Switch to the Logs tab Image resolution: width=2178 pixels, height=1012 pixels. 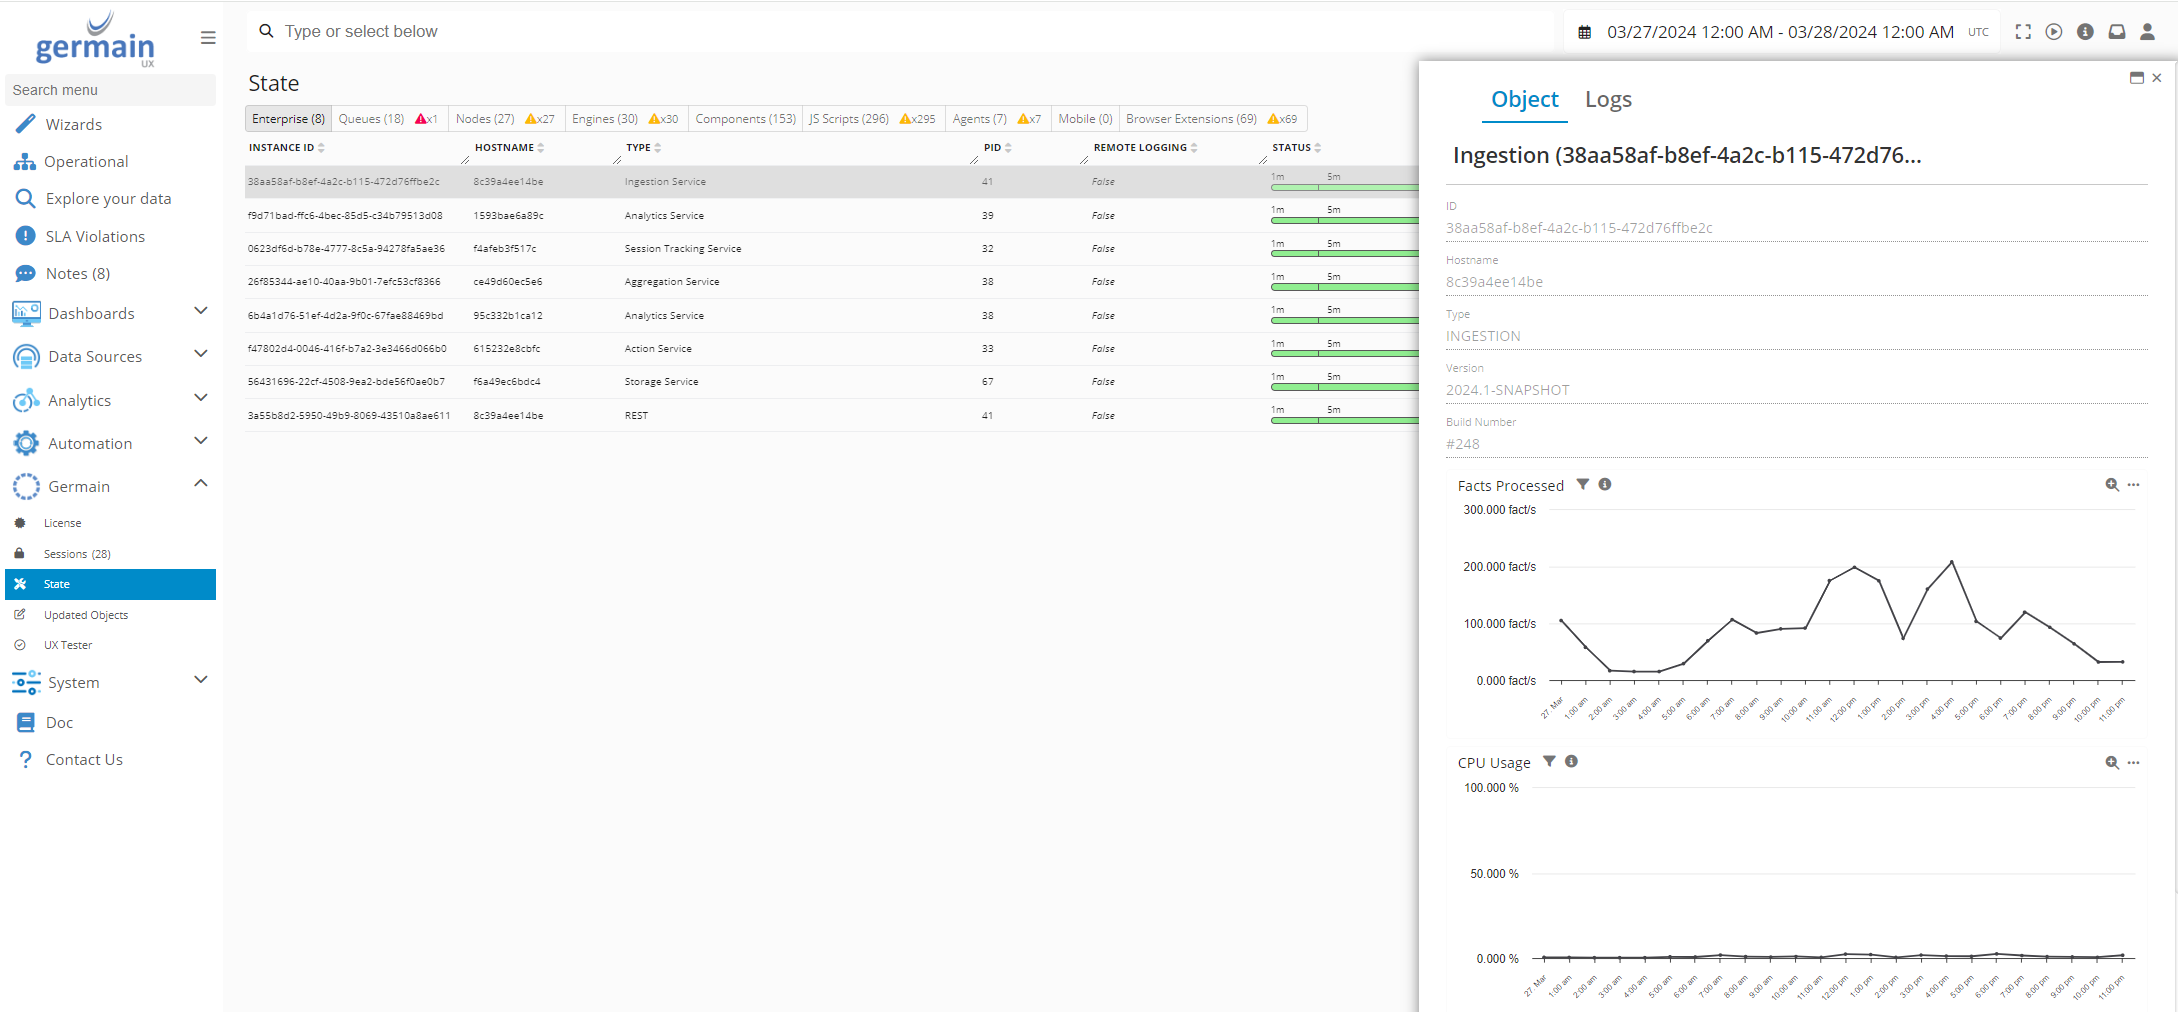click(1608, 100)
